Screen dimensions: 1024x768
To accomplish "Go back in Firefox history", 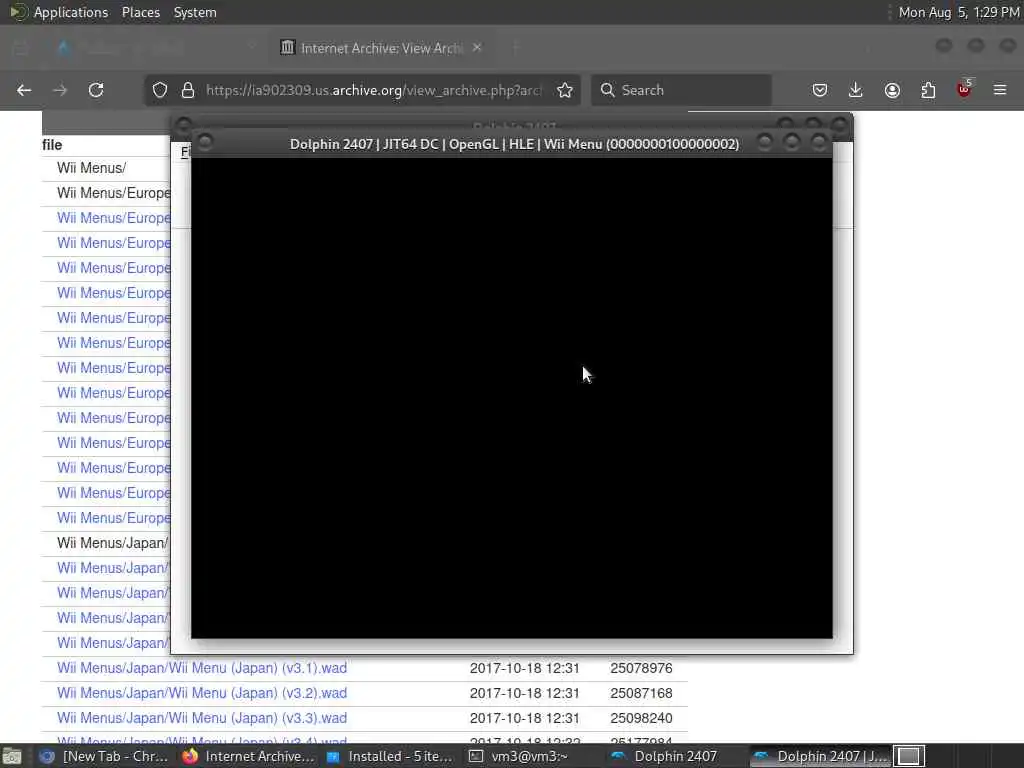I will [x=24, y=90].
